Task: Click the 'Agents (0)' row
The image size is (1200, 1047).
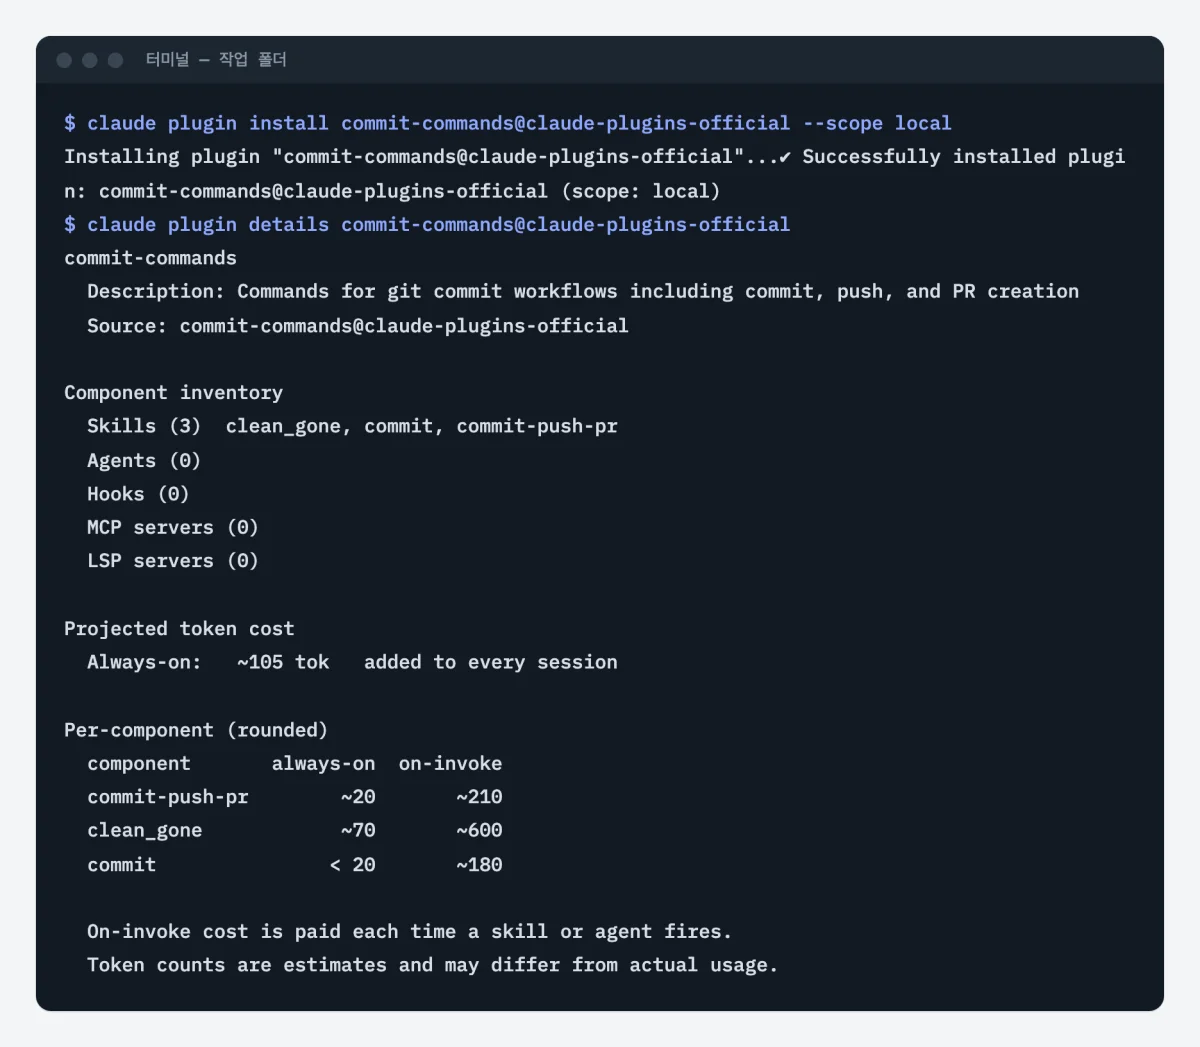Action: (x=144, y=461)
